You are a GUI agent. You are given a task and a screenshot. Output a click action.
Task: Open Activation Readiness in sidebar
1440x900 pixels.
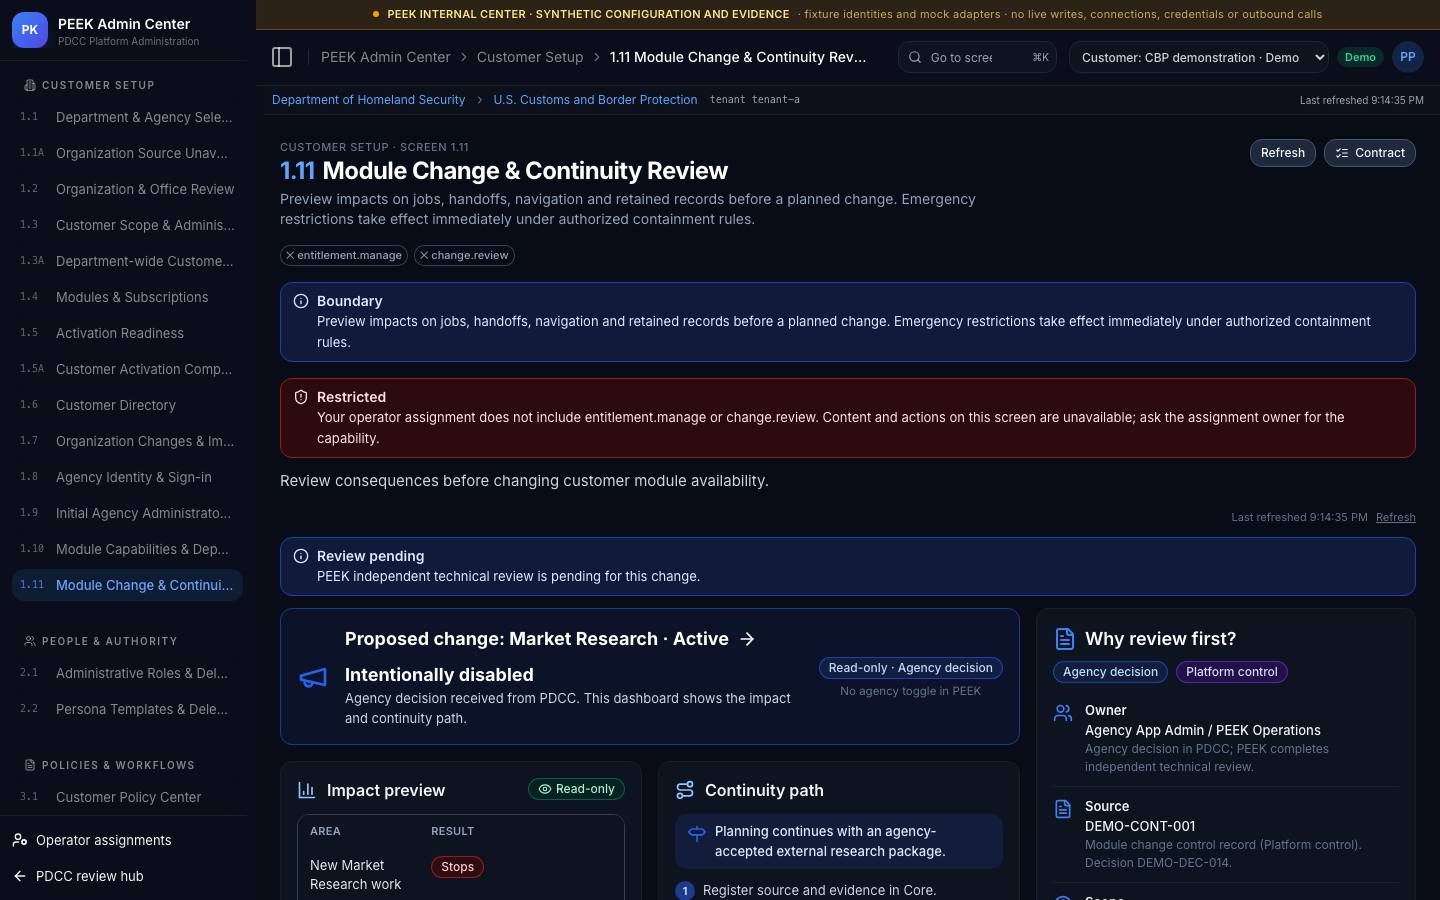[x=127, y=333]
